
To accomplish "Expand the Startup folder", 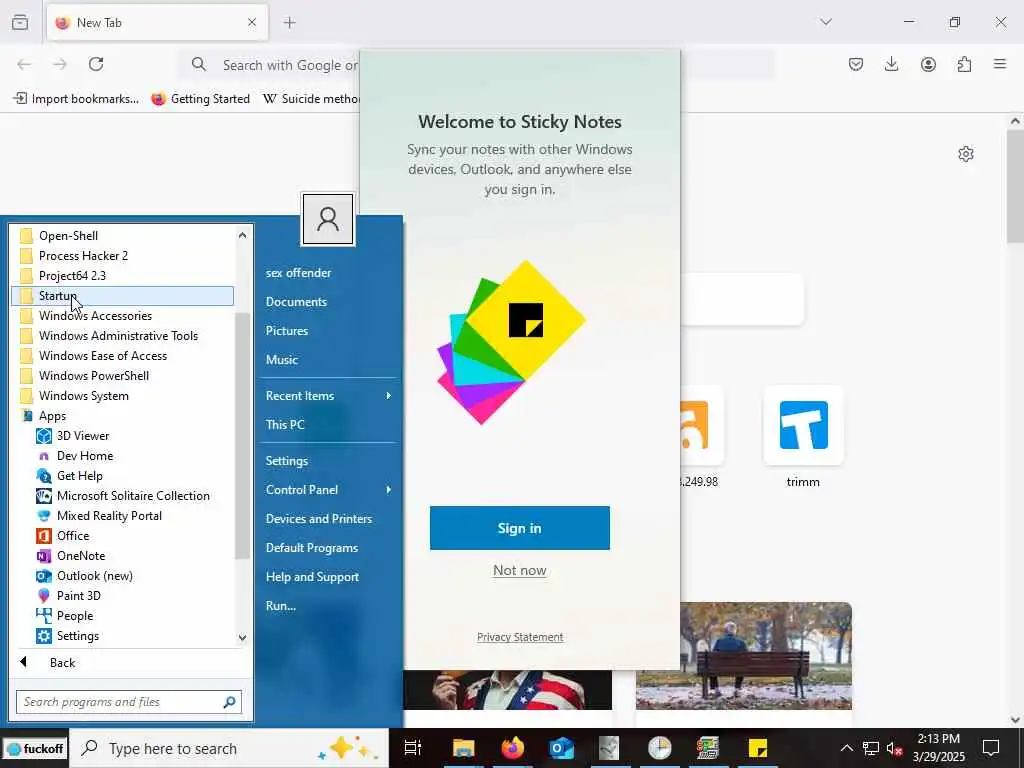I will pos(122,296).
